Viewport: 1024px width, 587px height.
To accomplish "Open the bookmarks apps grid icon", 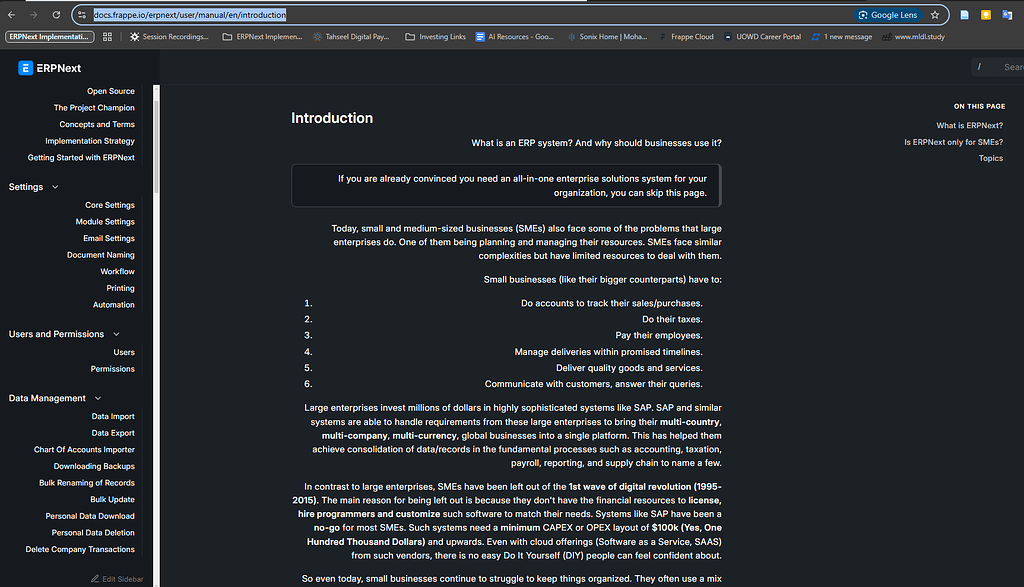I will (x=107, y=37).
